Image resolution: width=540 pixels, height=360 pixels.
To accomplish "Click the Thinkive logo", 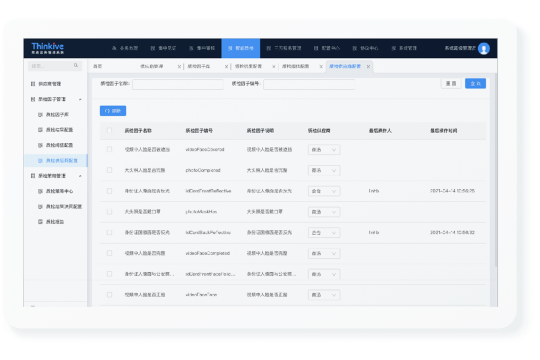I will pos(48,48).
